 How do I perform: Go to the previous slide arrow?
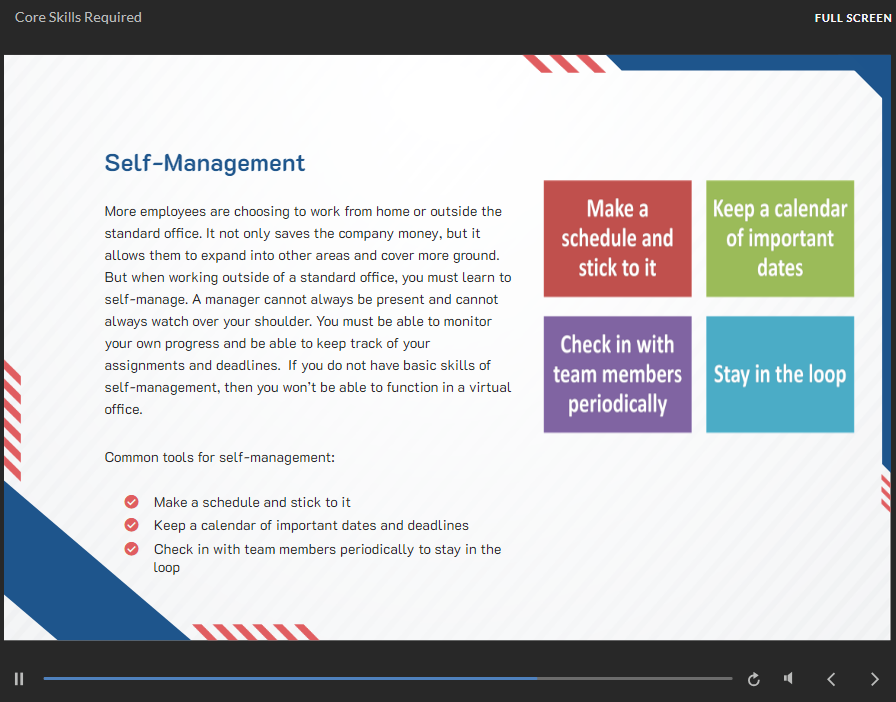click(831, 679)
